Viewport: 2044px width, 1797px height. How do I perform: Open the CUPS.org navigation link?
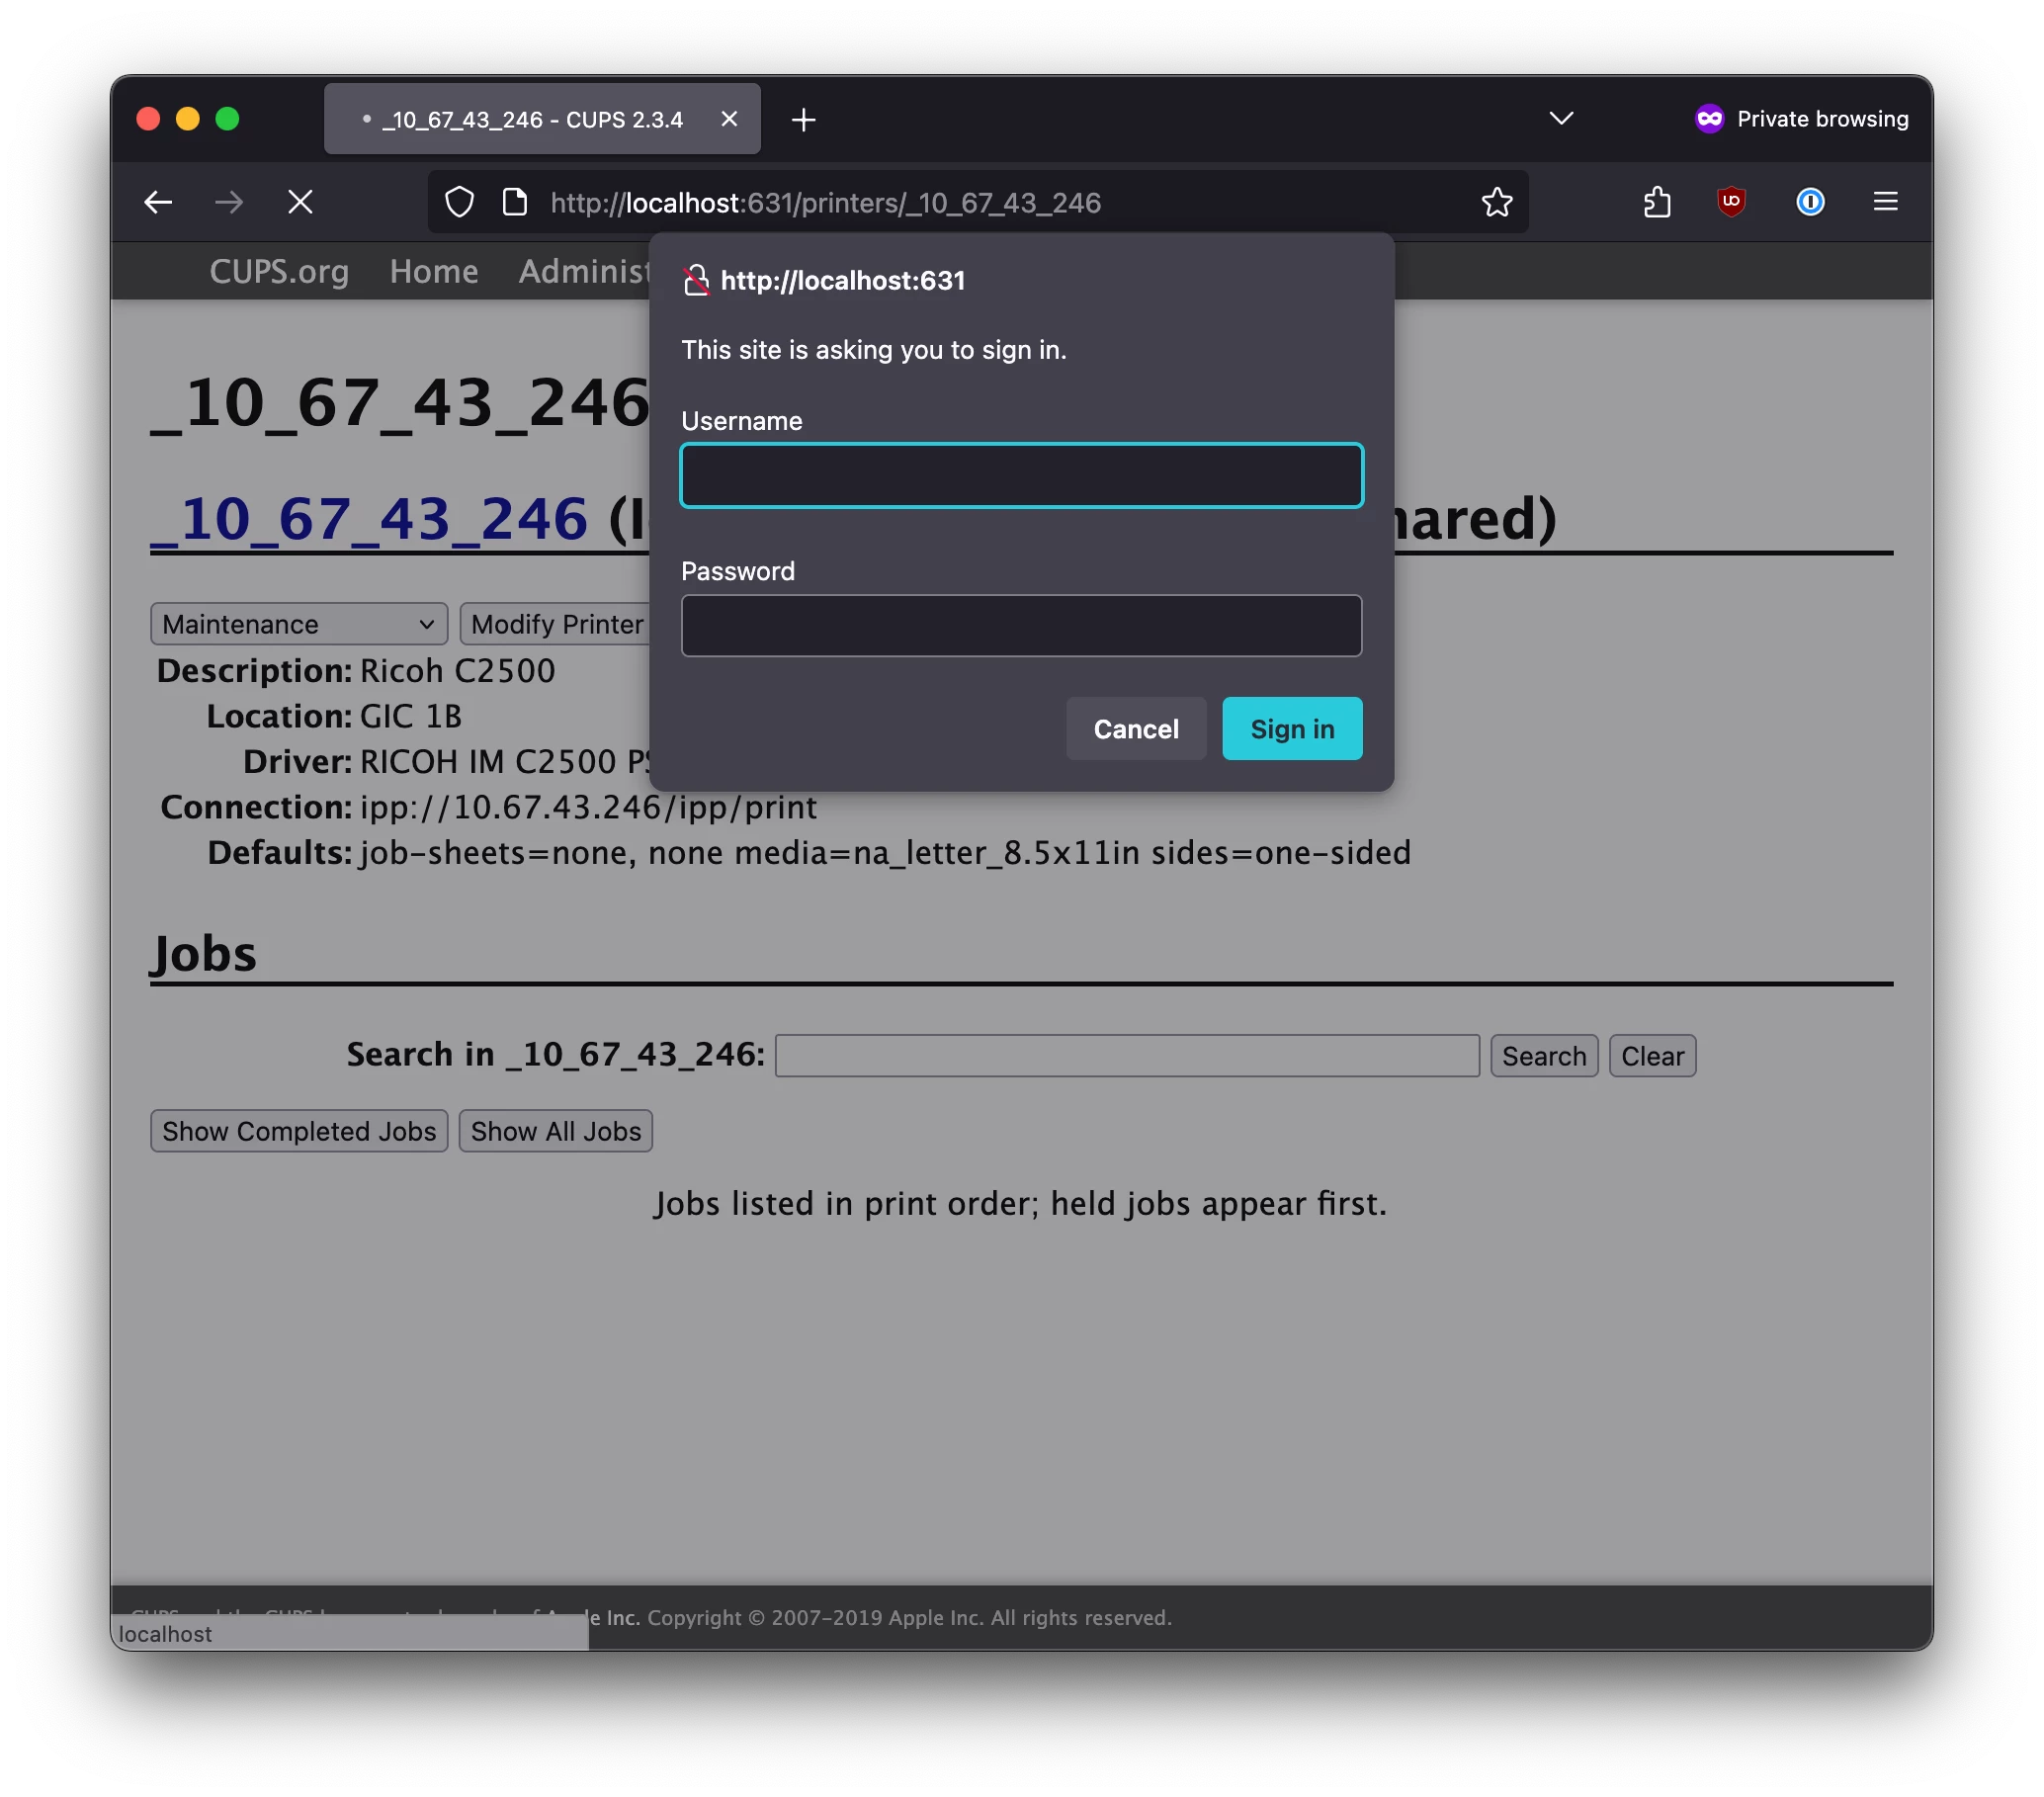tap(278, 271)
